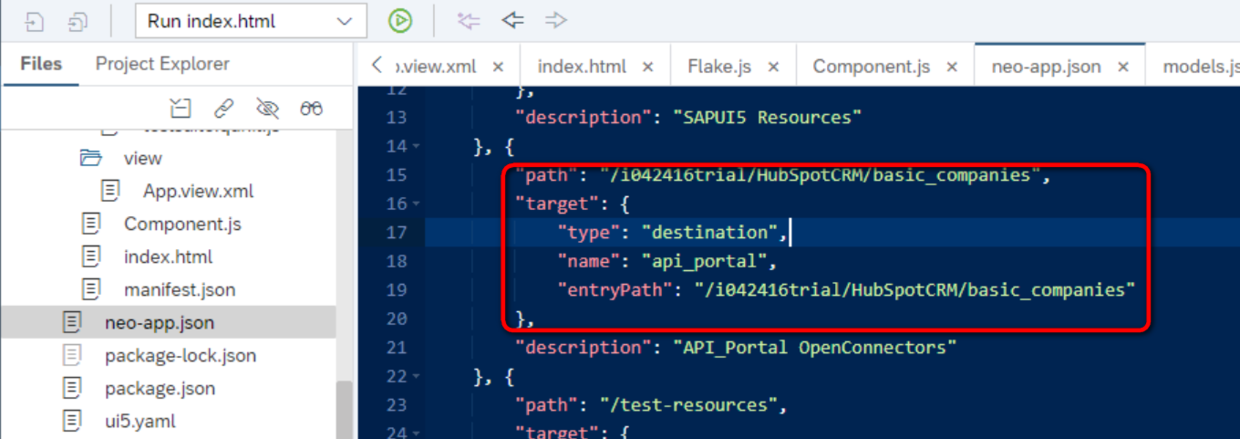Click the second document icon in top toolbar

tap(78, 21)
